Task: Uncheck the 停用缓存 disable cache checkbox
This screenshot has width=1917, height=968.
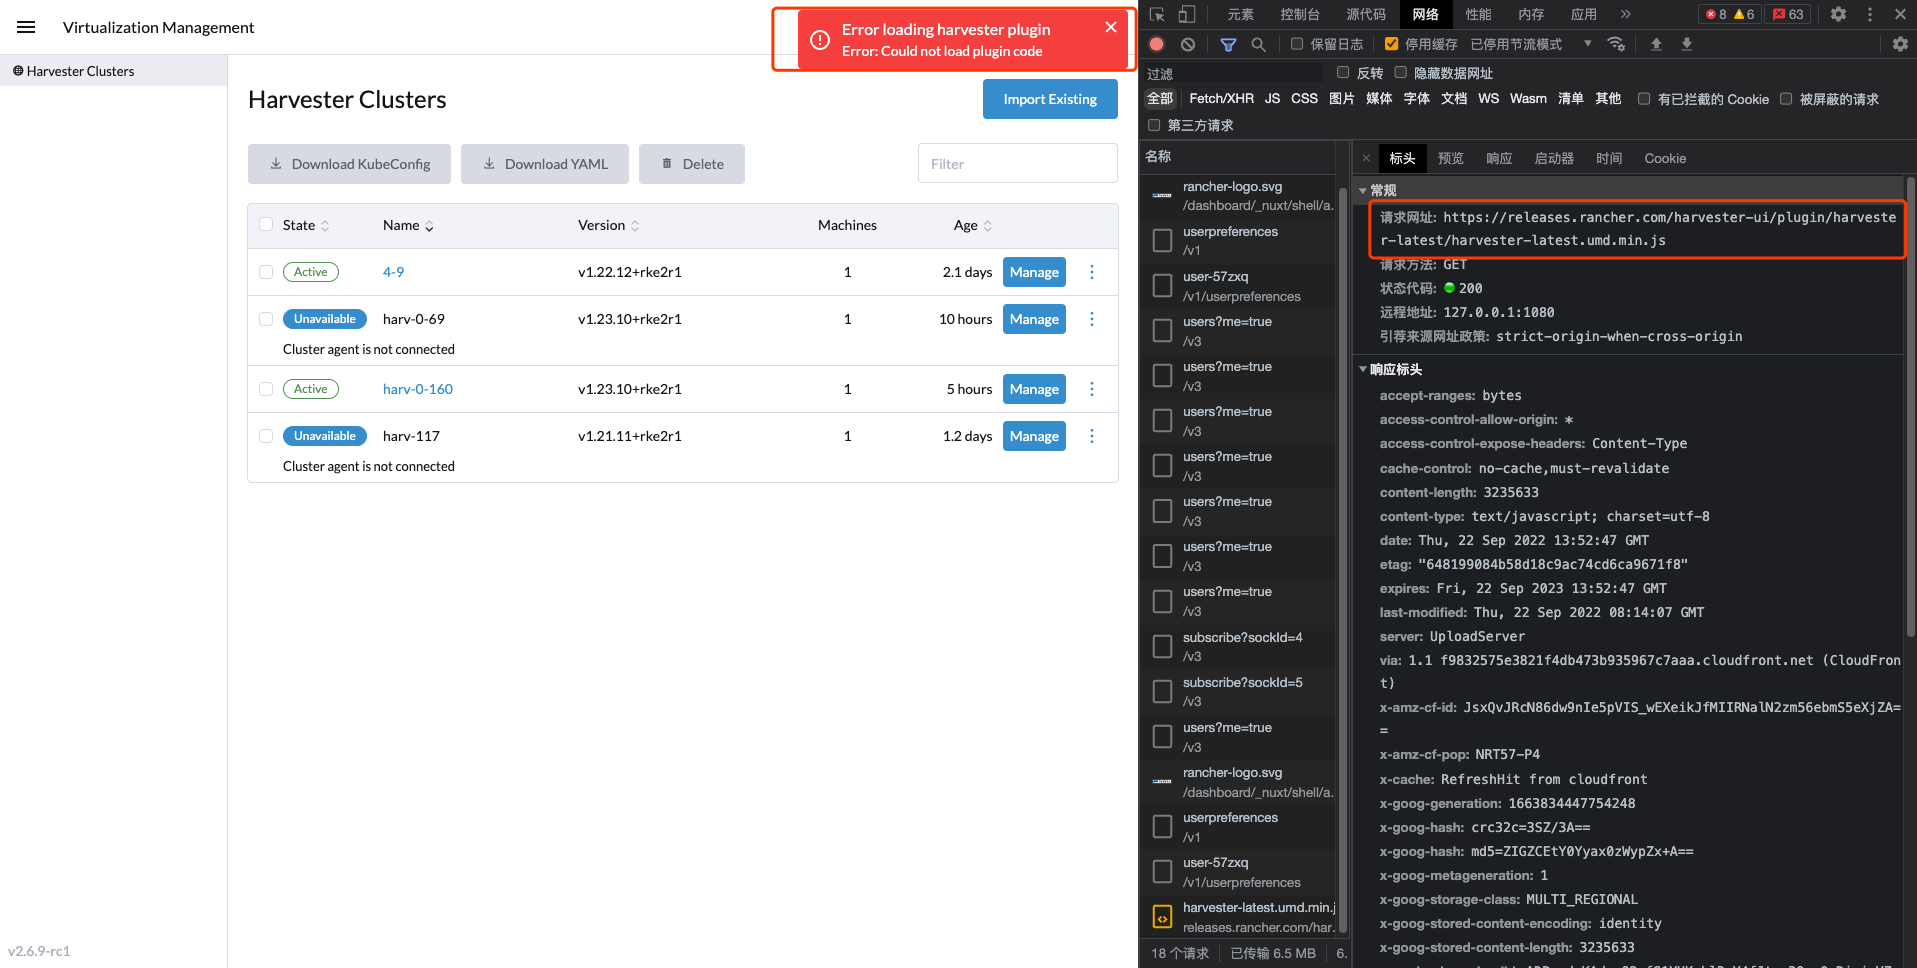Action: pyautogui.click(x=1390, y=44)
